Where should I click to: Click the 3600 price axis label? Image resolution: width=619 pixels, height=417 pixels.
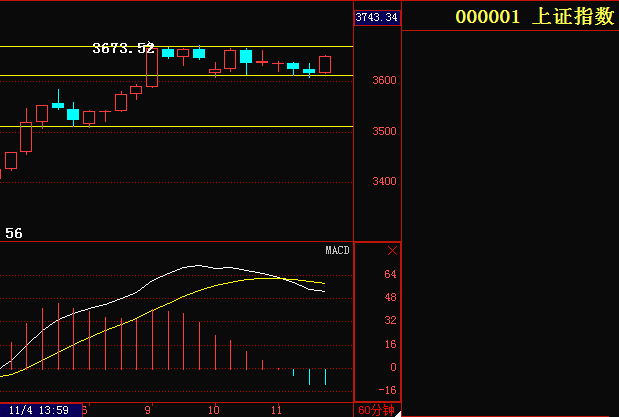[384, 80]
